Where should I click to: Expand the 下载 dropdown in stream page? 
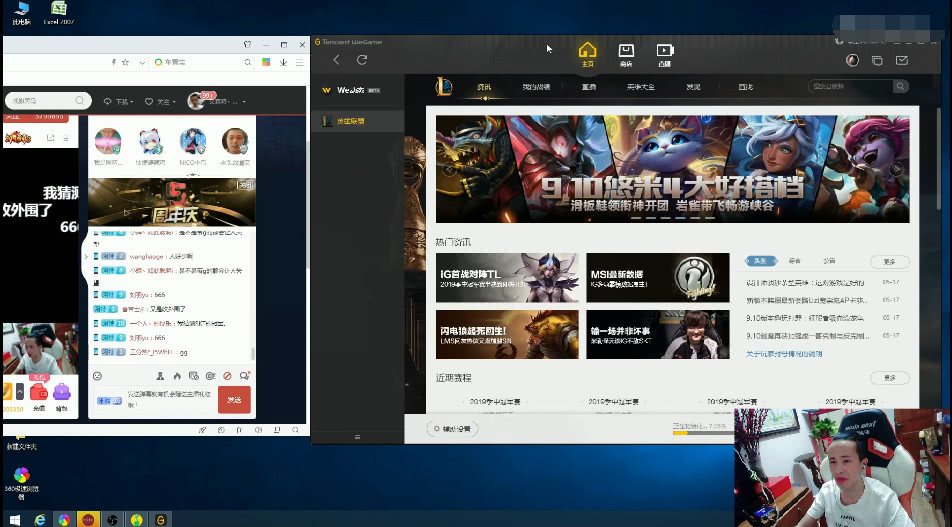coord(118,102)
